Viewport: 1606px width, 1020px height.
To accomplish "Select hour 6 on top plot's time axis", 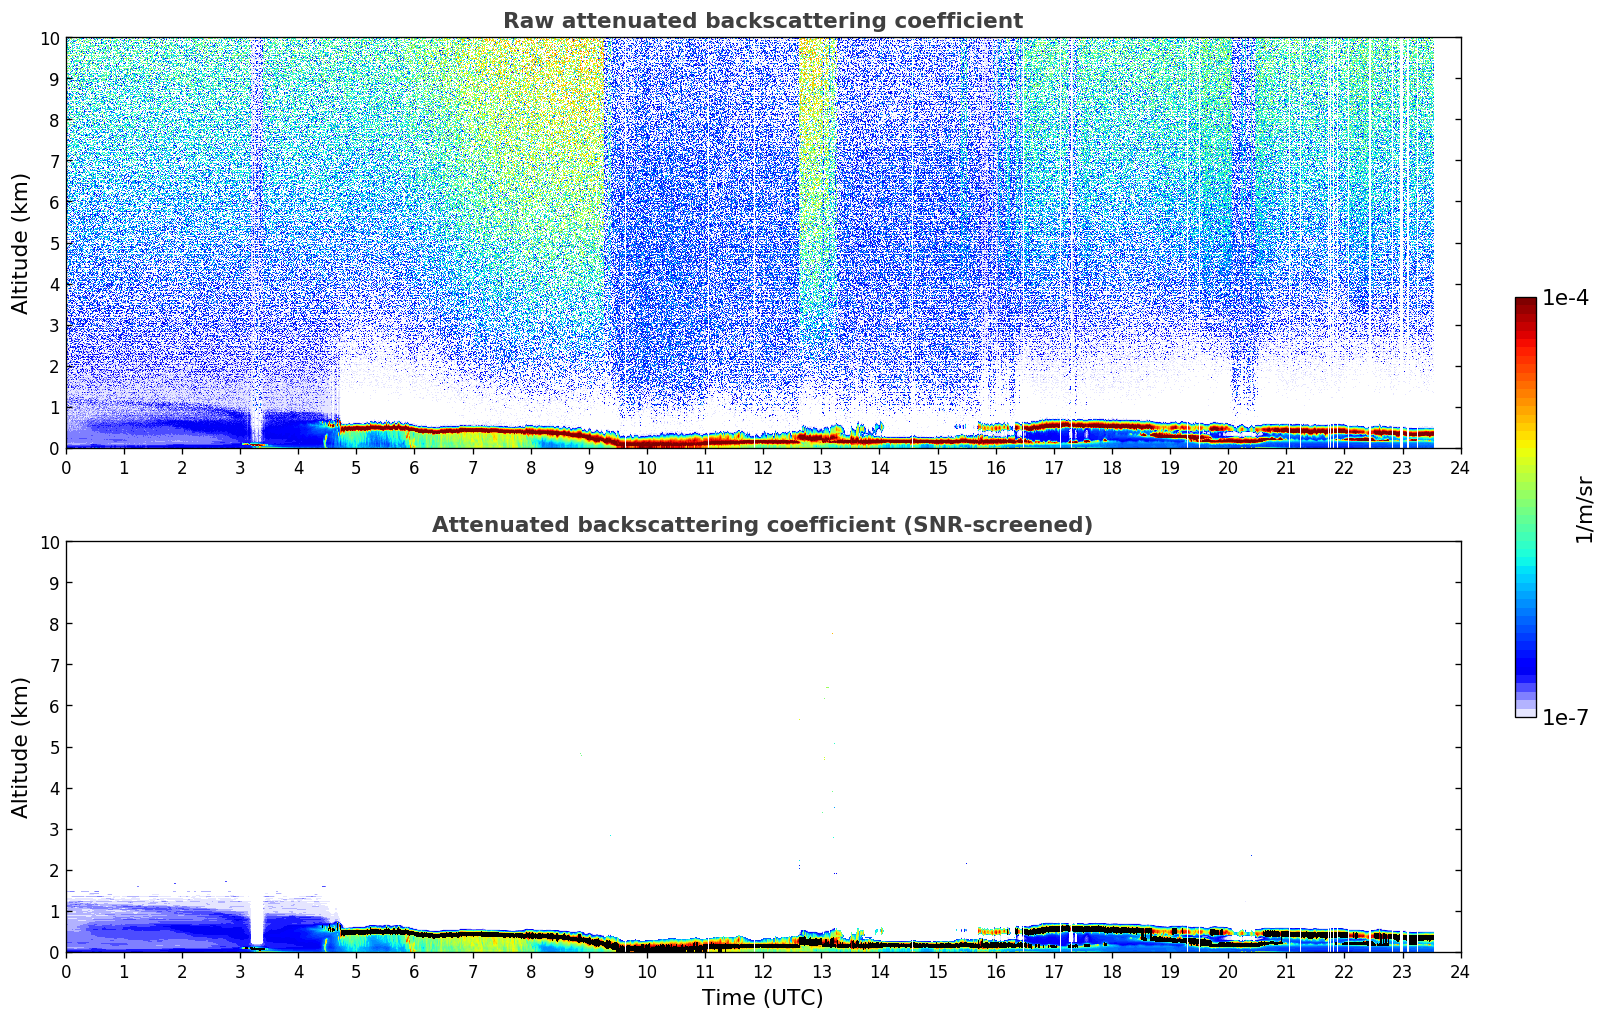I will pos(414,468).
